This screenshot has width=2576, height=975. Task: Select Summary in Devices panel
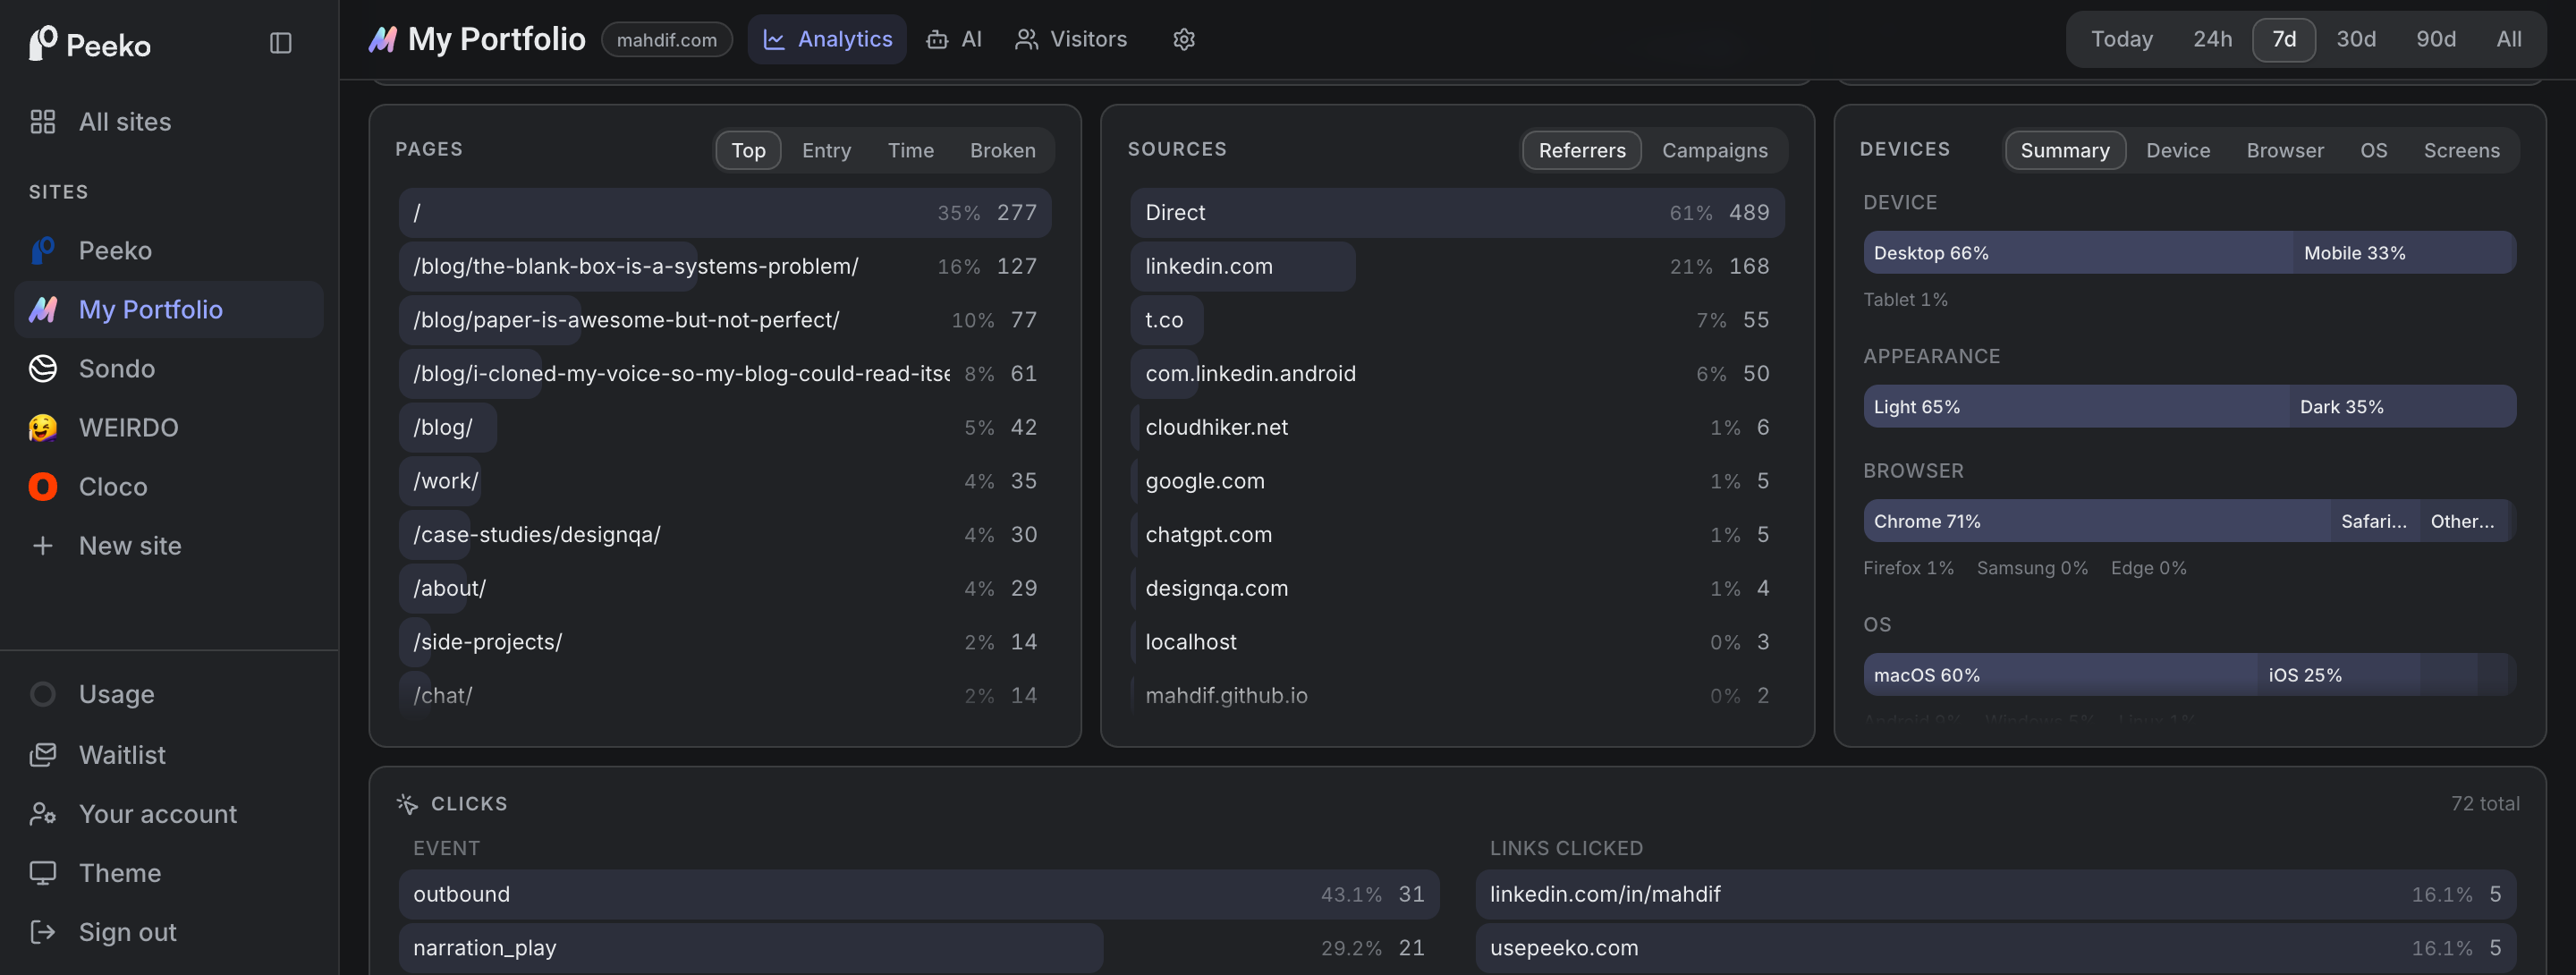click(2065, 150)
